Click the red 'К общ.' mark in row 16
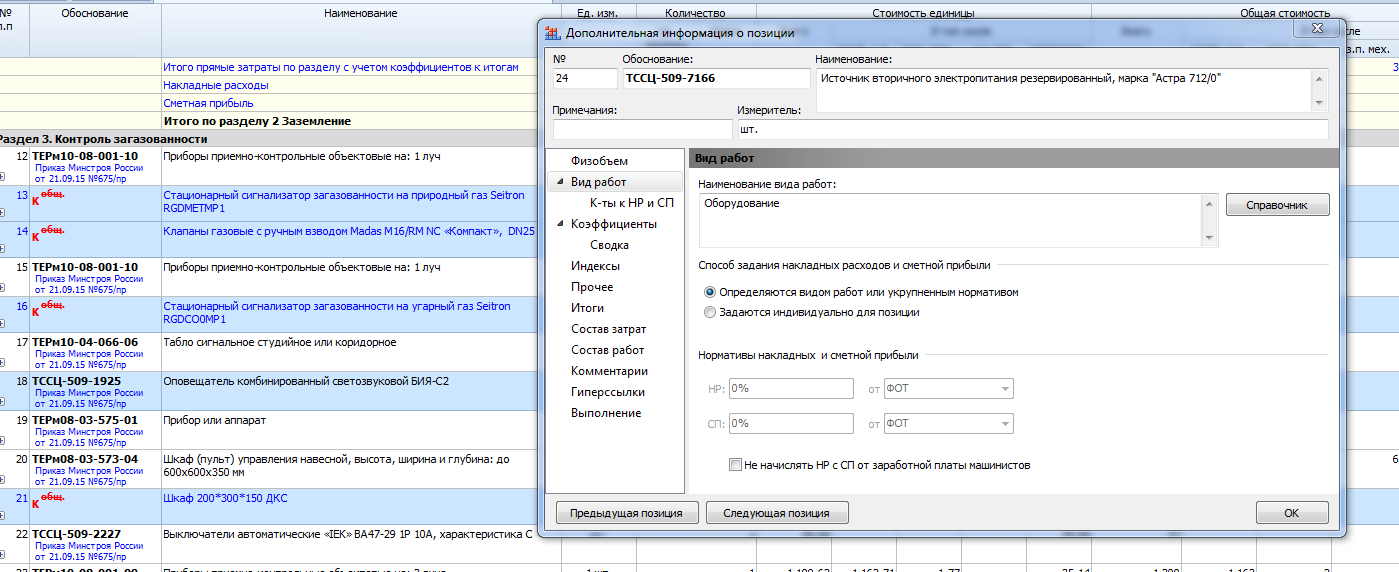Viewport: 1399px width, 572px height. click(48, 310)
